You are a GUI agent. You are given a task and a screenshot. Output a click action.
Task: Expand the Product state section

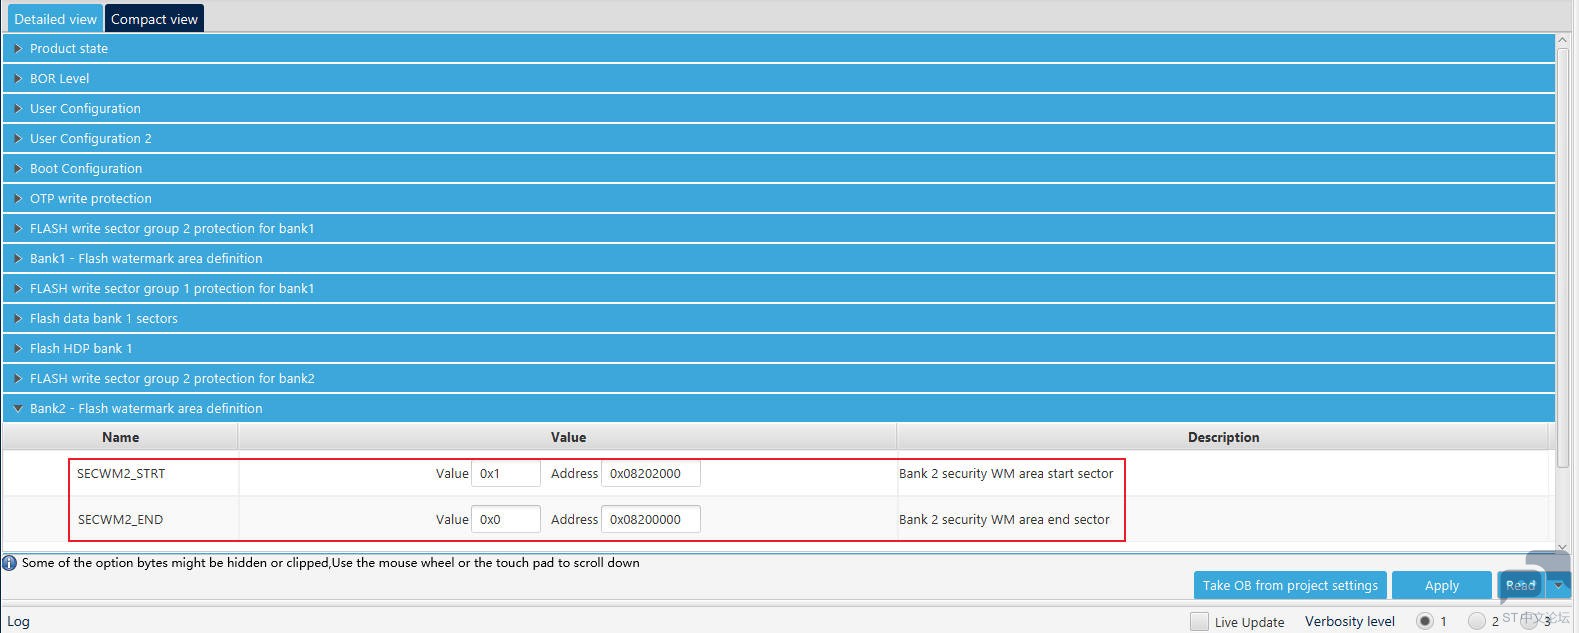778,48
